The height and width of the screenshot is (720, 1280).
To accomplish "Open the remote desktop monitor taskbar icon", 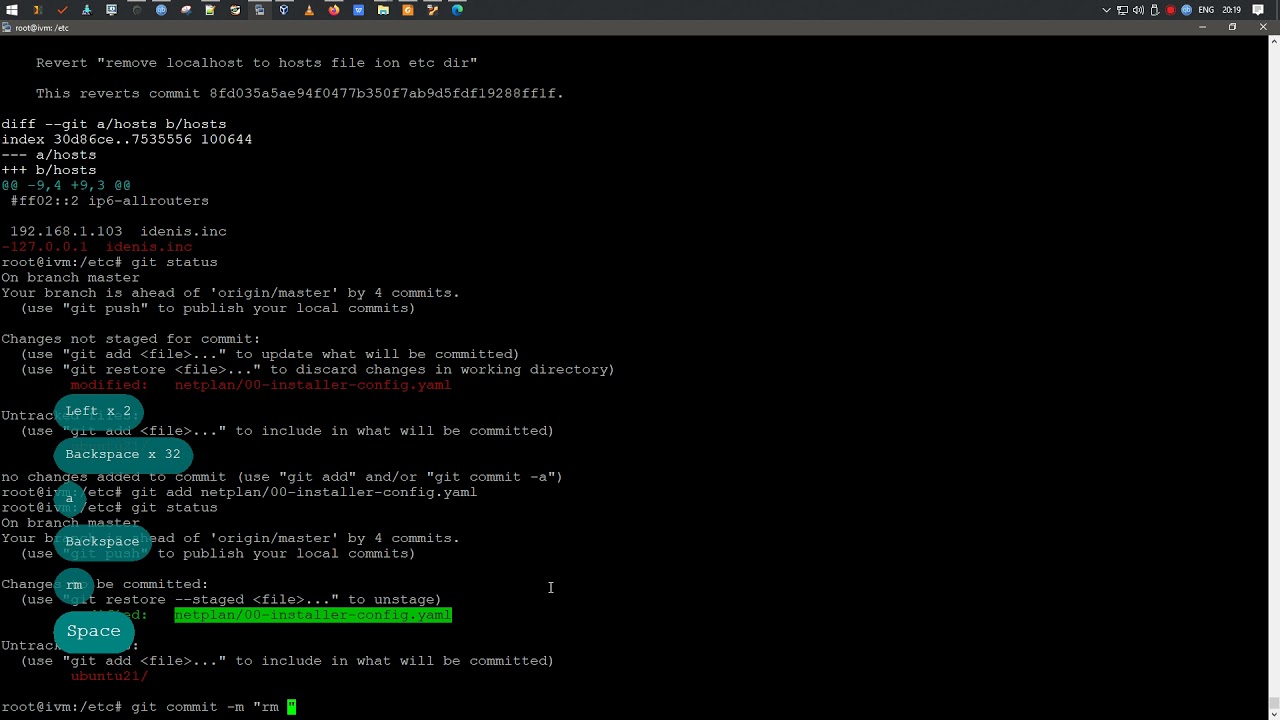I will coord(111,10).
